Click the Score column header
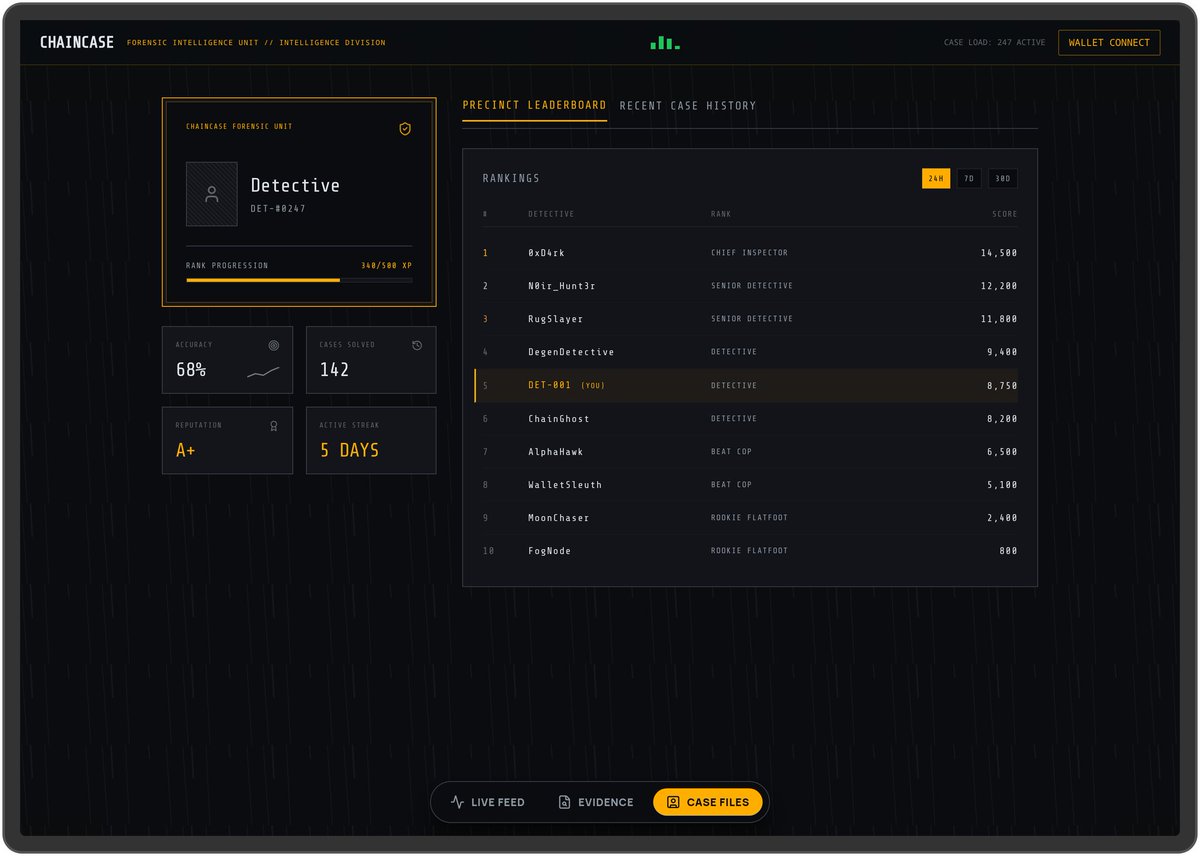Screen dimensions: 1200x856 coord(1005,214)
